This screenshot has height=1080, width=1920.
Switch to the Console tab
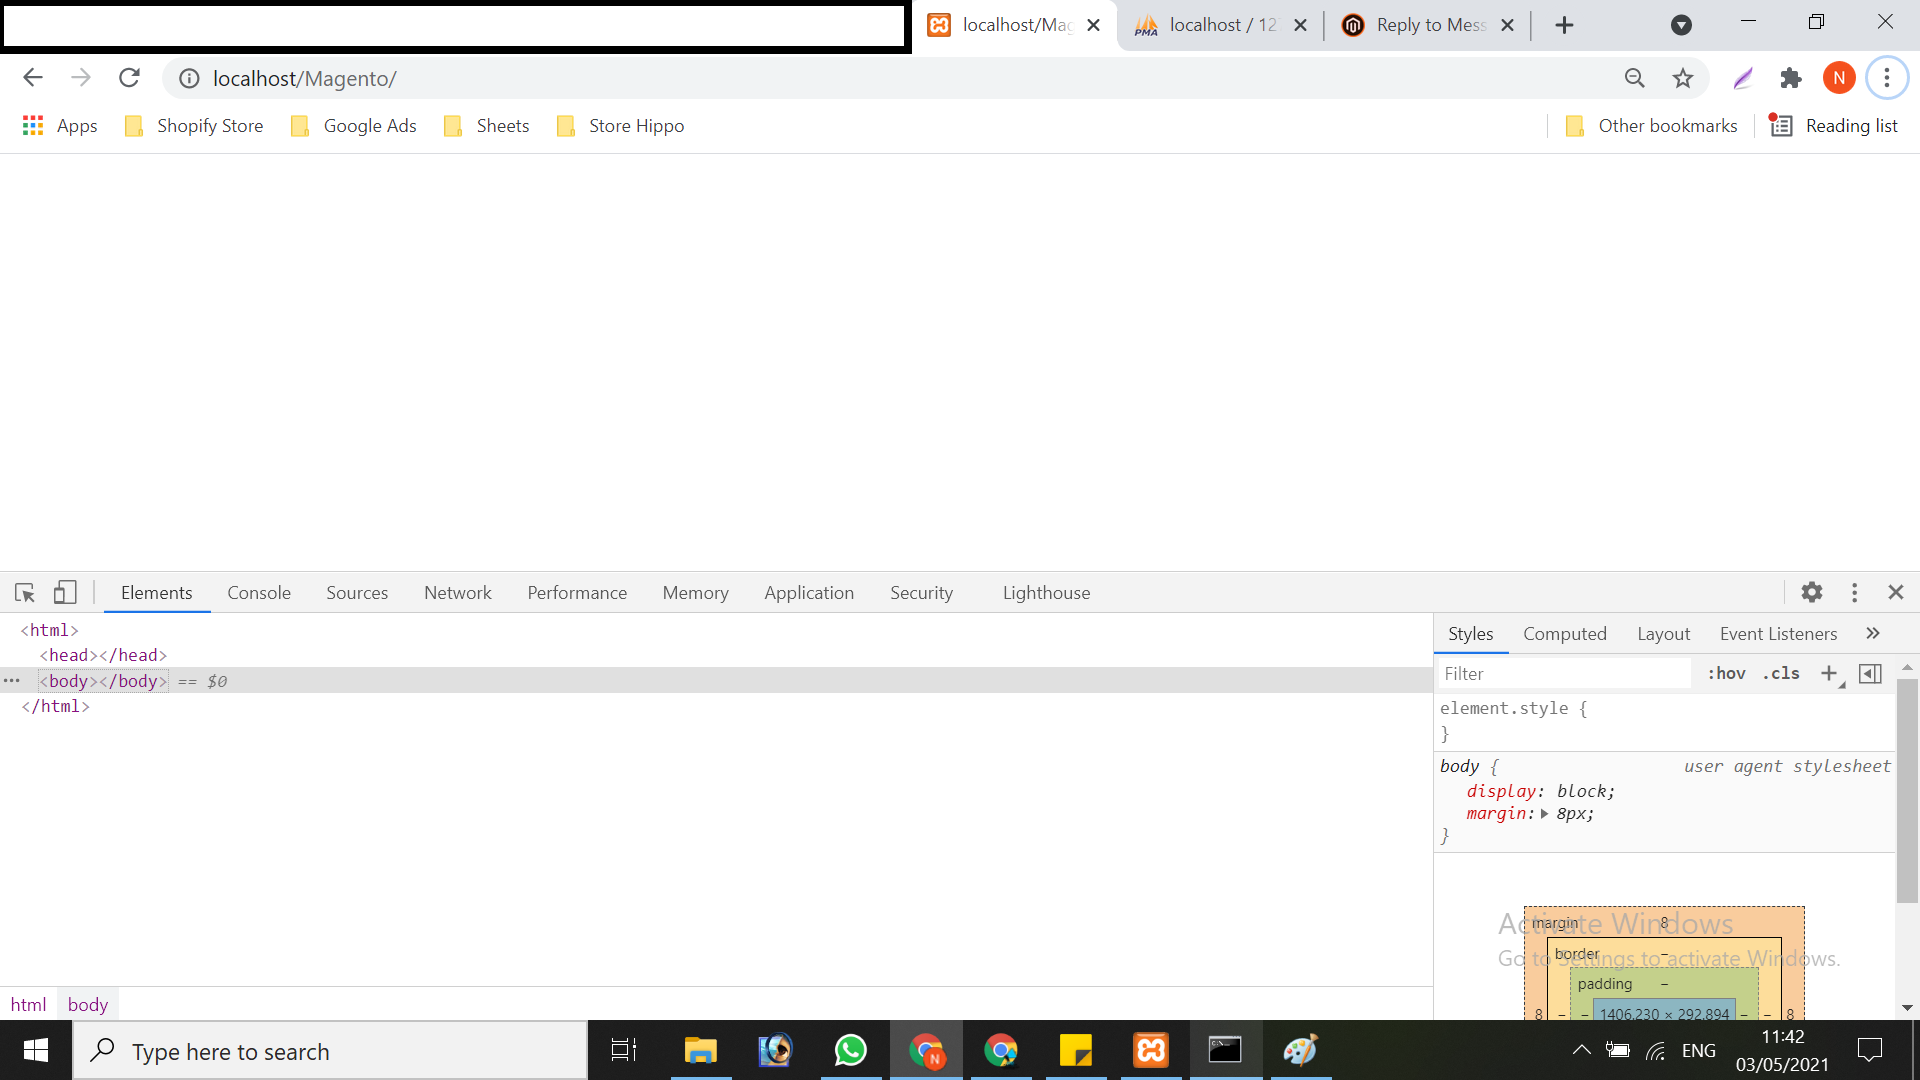pyautogui.click(x=259, y=592)
